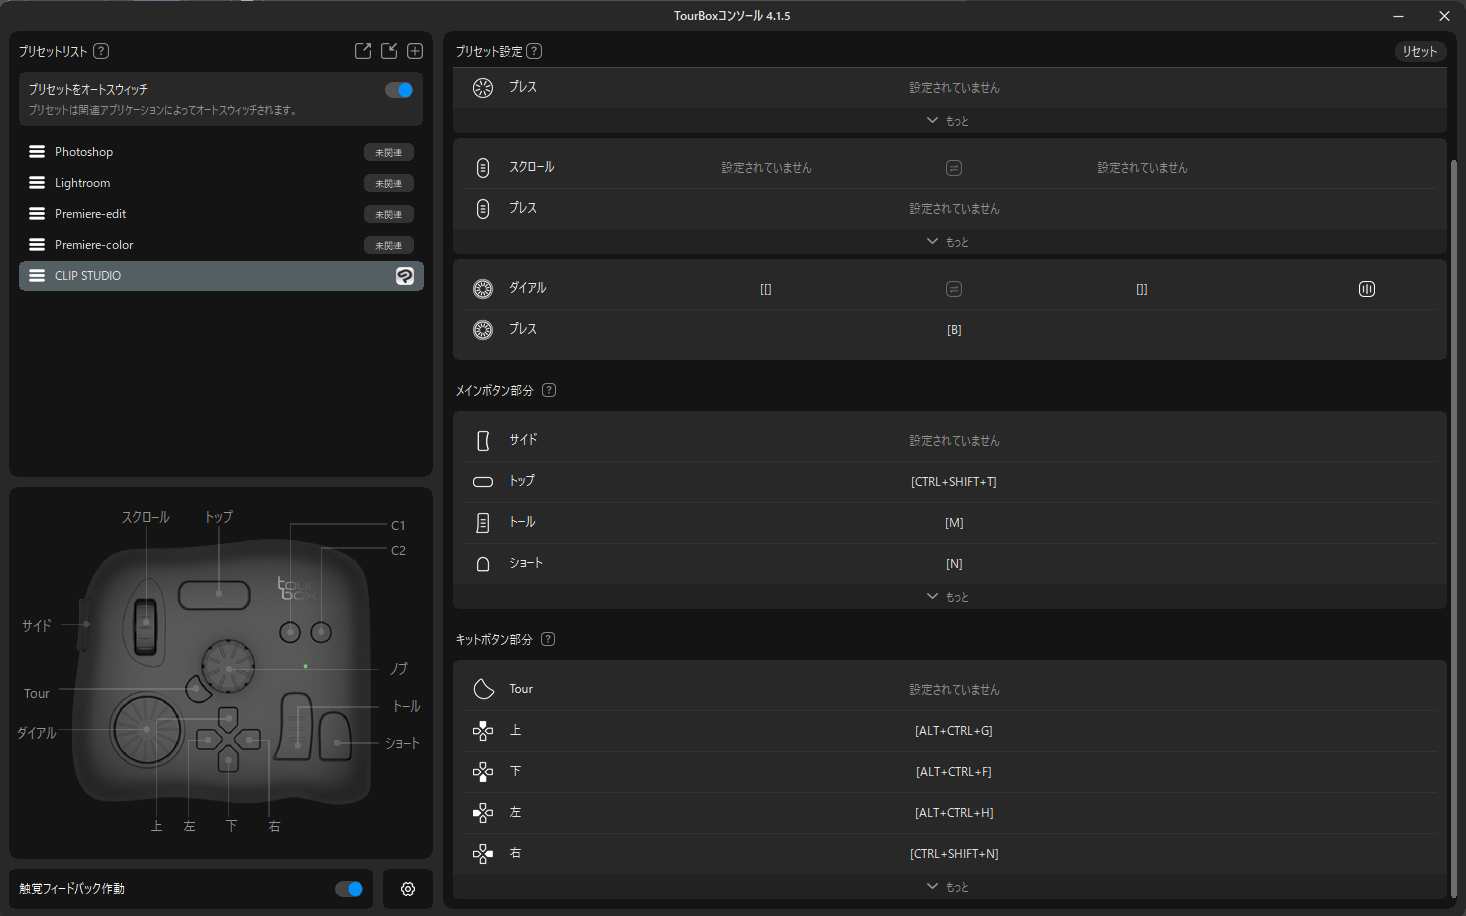The width and height of the screenshot is (1466, 916).
Task: Edit down button shortcut [ALT+CTRL+F]
Action: (954, 772)
